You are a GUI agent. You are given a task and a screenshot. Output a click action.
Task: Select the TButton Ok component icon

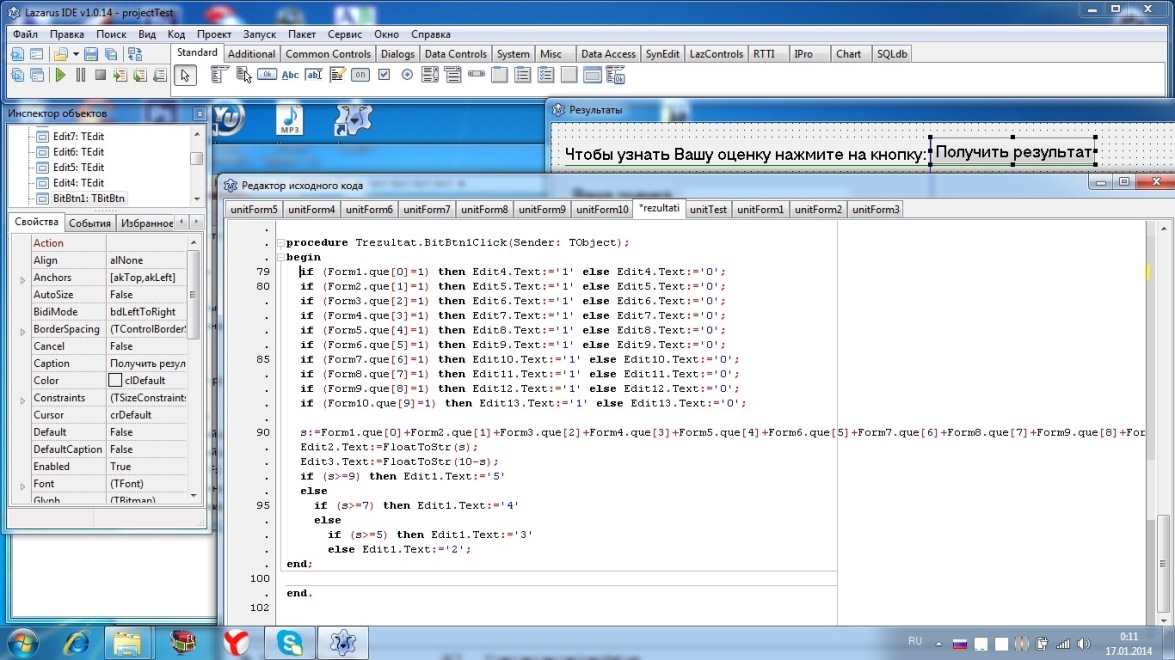point(267,75)
